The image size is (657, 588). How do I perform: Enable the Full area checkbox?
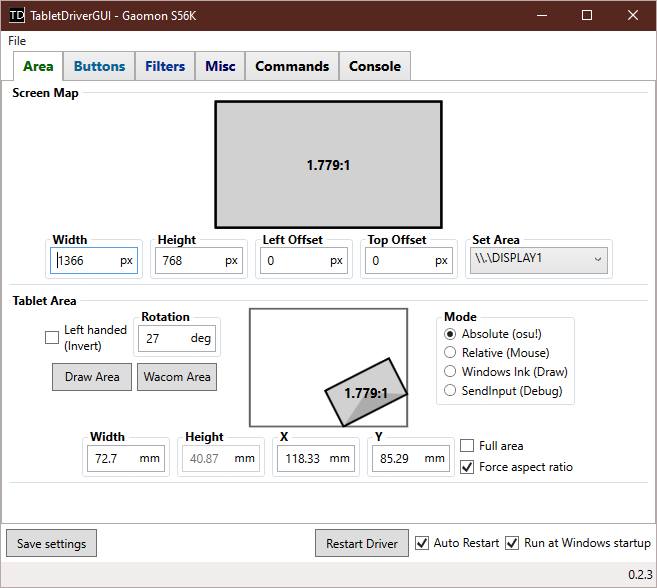tap(467, 446)
